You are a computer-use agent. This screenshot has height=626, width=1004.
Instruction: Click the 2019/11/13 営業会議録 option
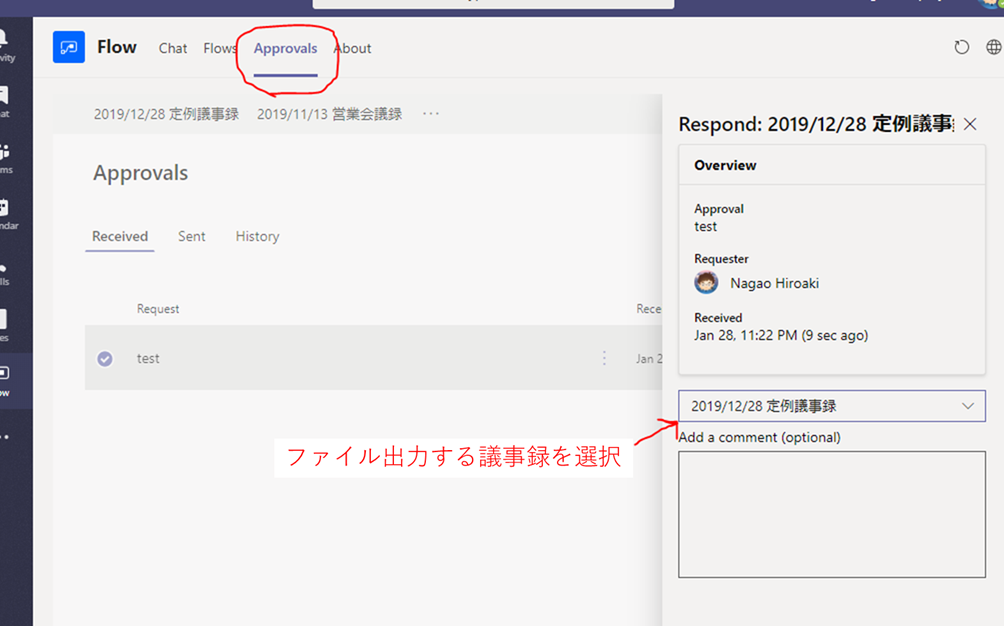tap(330, 114)
